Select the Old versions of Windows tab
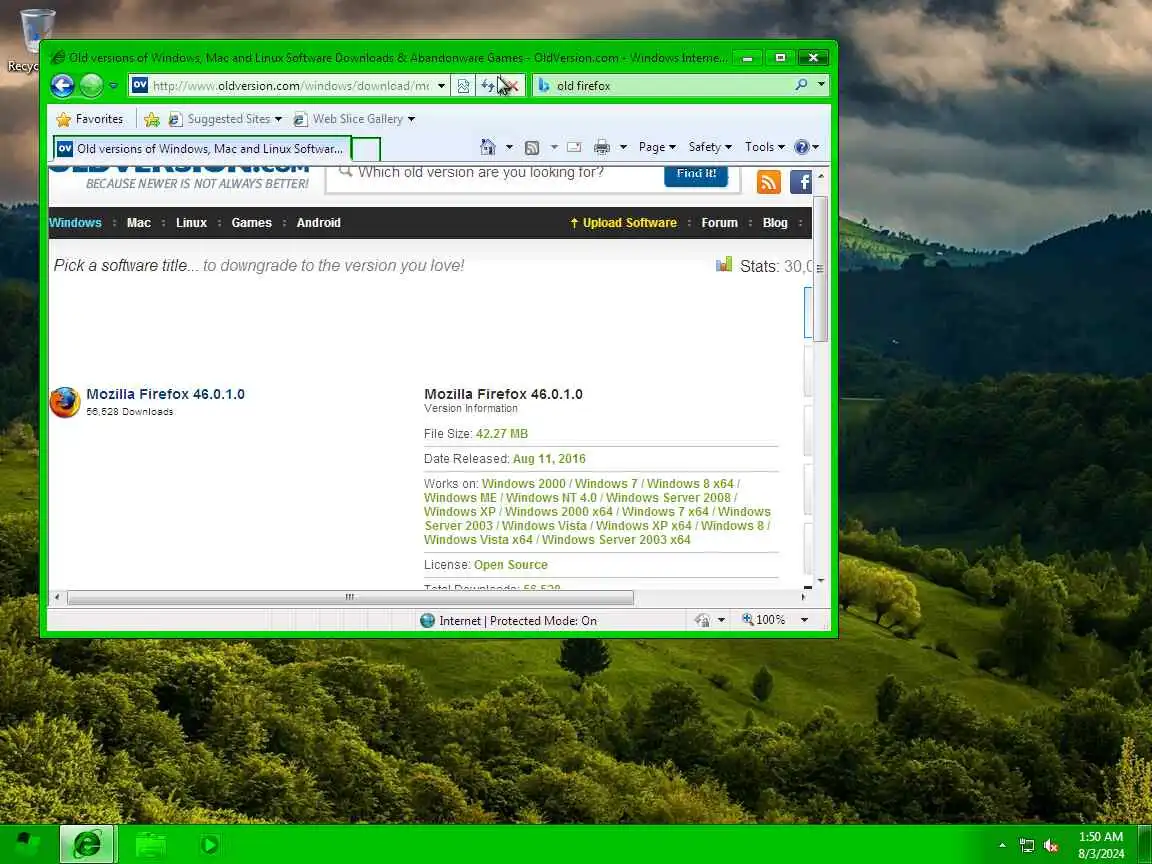 [201, 148]
